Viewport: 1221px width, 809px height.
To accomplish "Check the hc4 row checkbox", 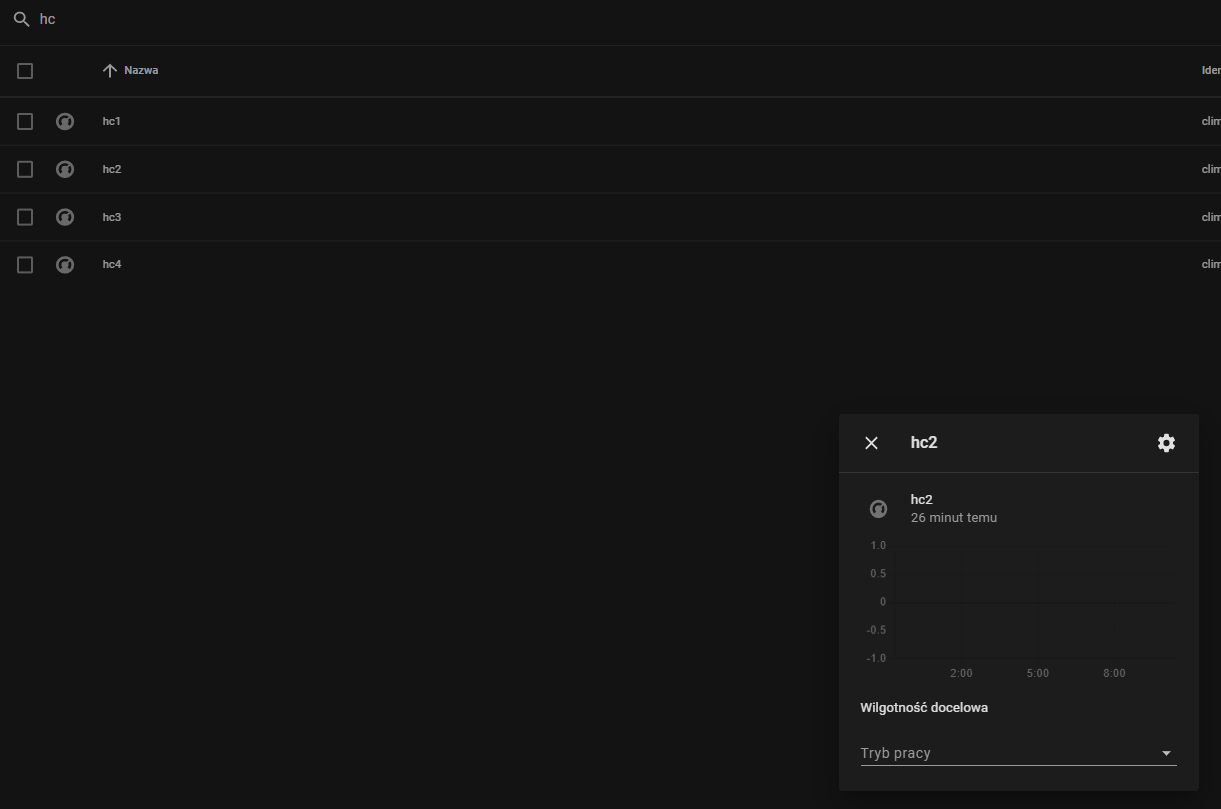I will (25, 265).
